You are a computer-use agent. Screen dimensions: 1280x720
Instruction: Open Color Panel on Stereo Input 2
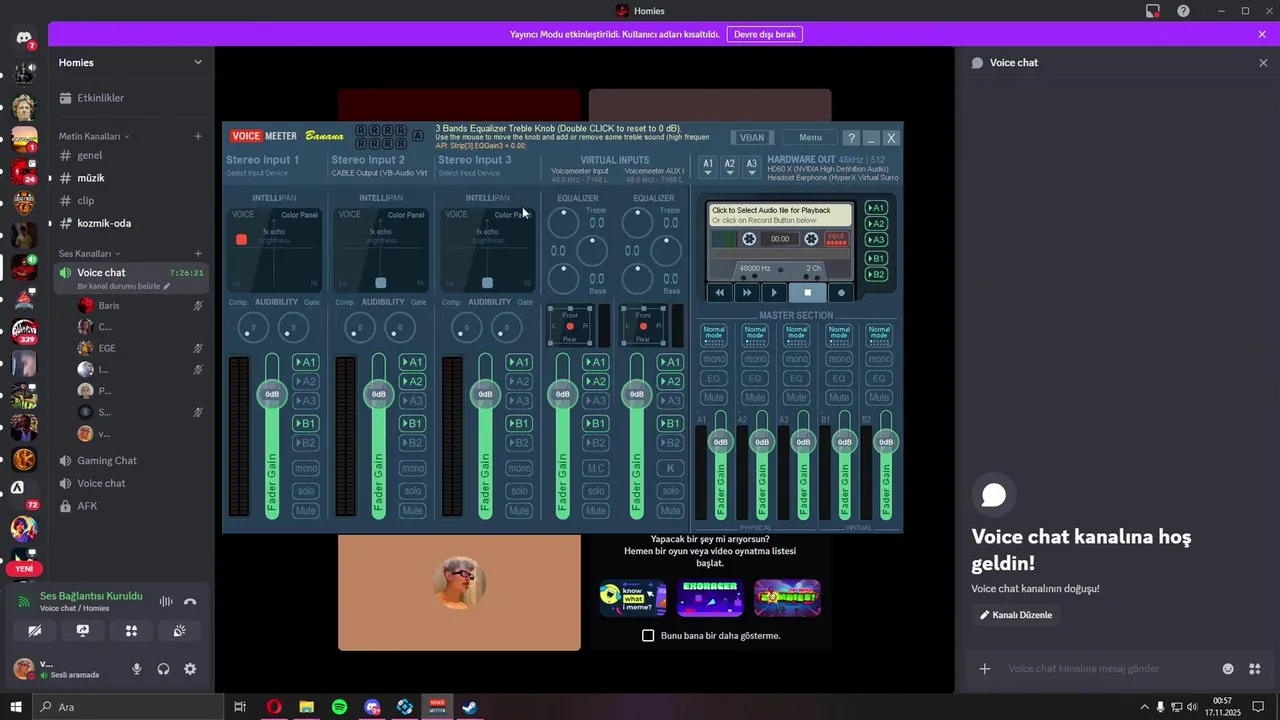406,215
